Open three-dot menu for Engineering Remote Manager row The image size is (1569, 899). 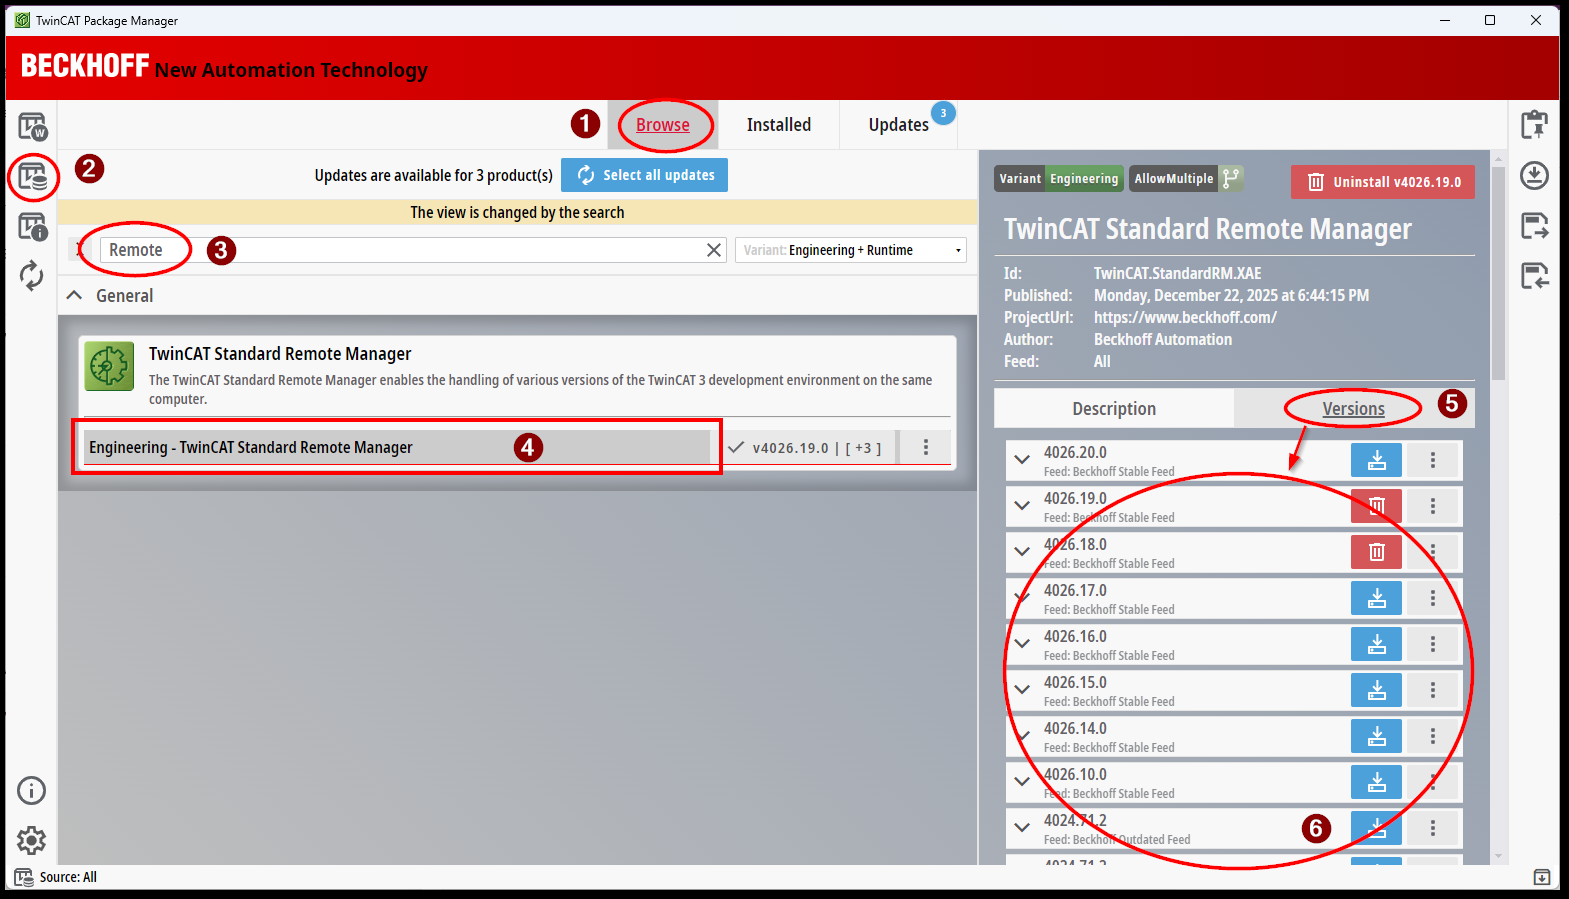(926, 447)
